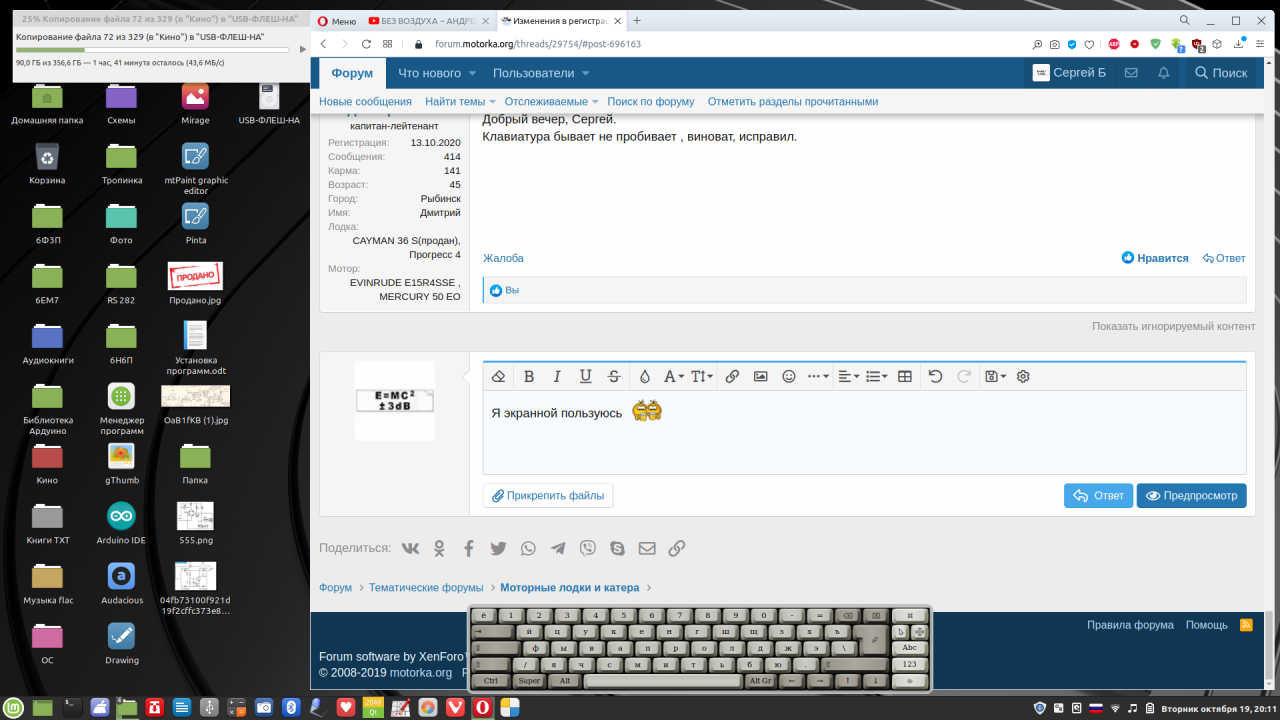Open the alerts bell icon in forum header
The height and width of the screenshot is (720, 1280).
(1163, 73)
